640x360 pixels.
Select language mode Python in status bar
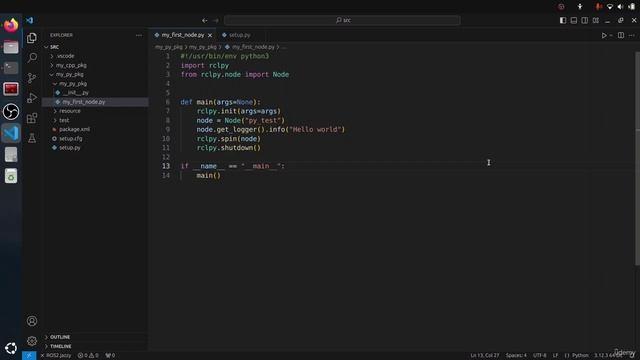[x=580, y=356]
